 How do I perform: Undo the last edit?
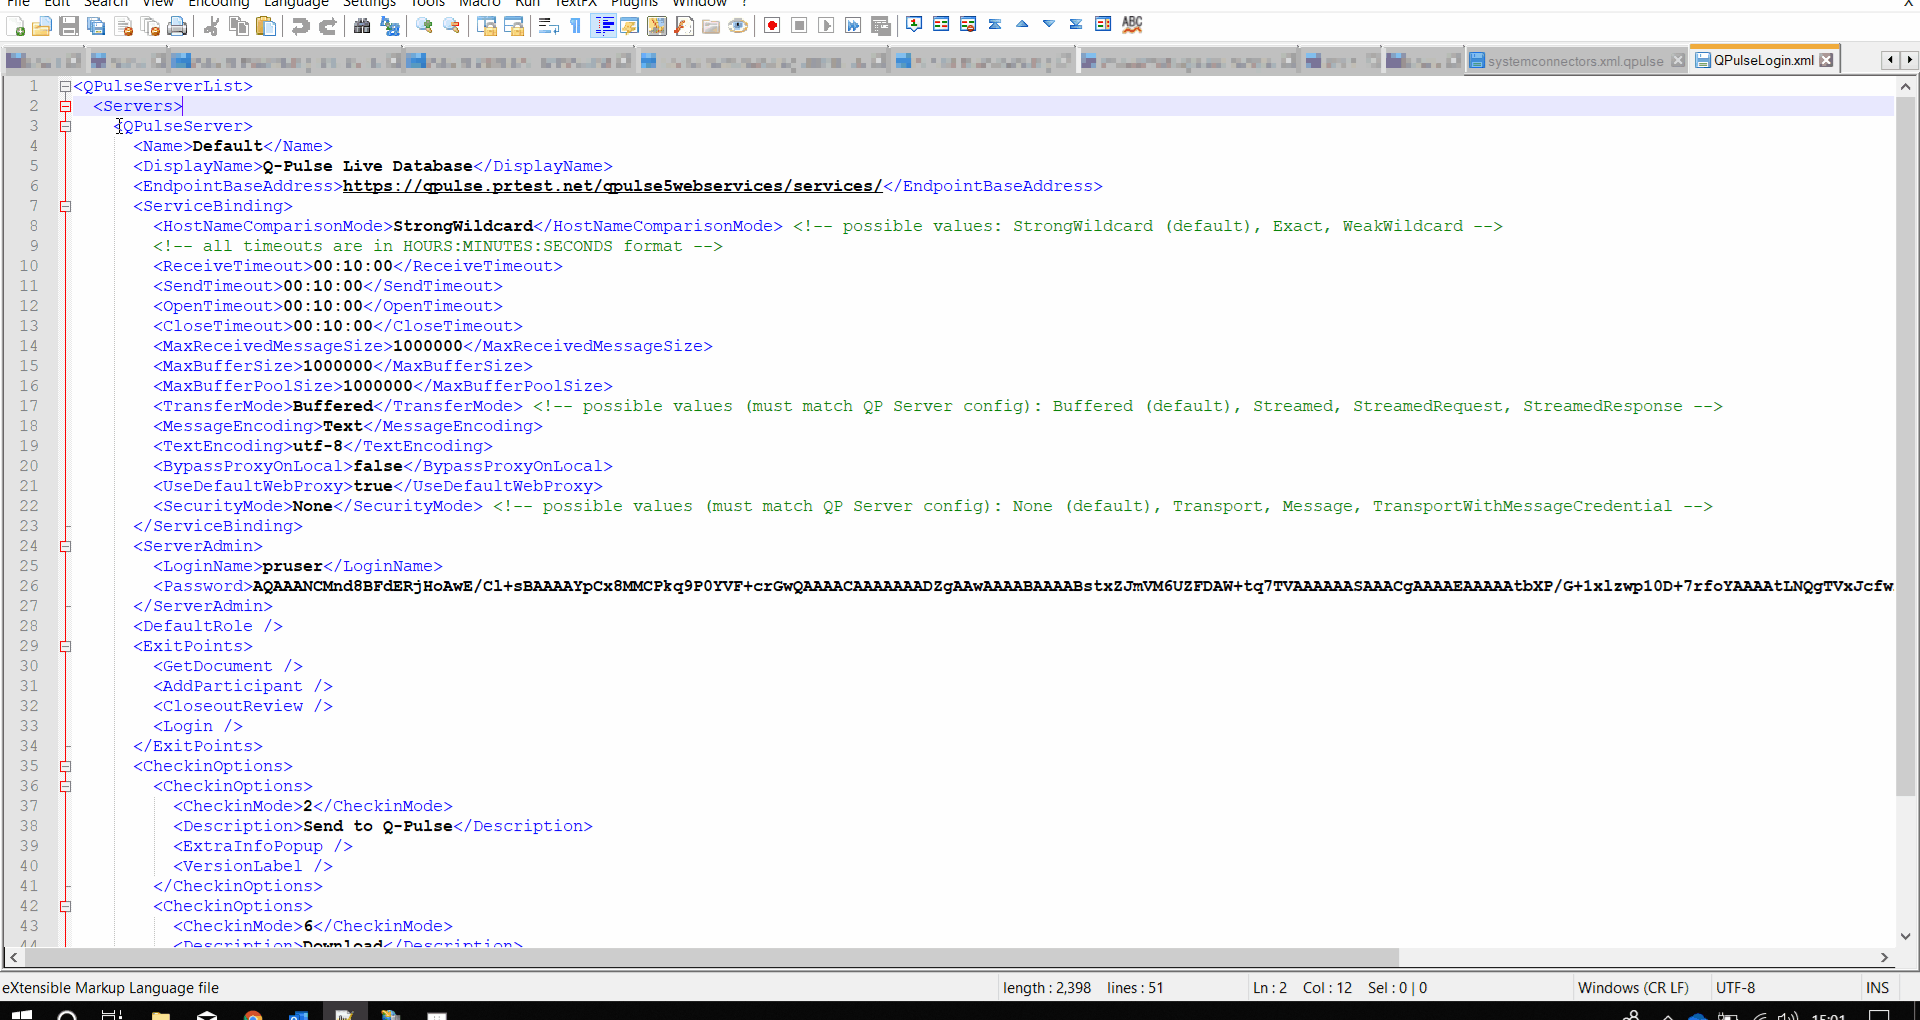tap(300, 26)
